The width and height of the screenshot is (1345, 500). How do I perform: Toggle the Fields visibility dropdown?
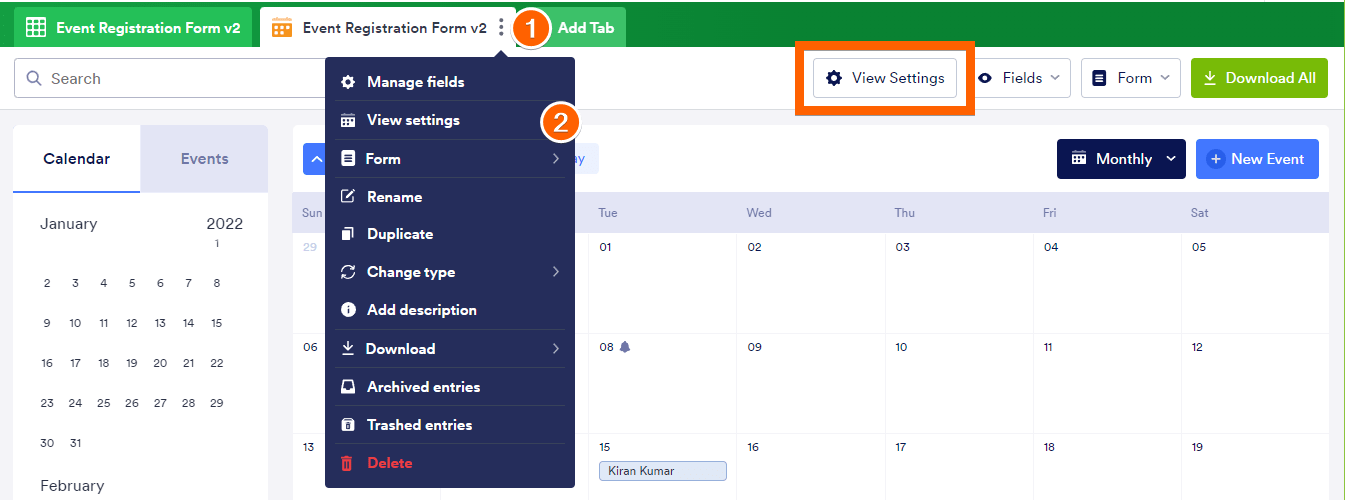click(x=1018, y=78)
